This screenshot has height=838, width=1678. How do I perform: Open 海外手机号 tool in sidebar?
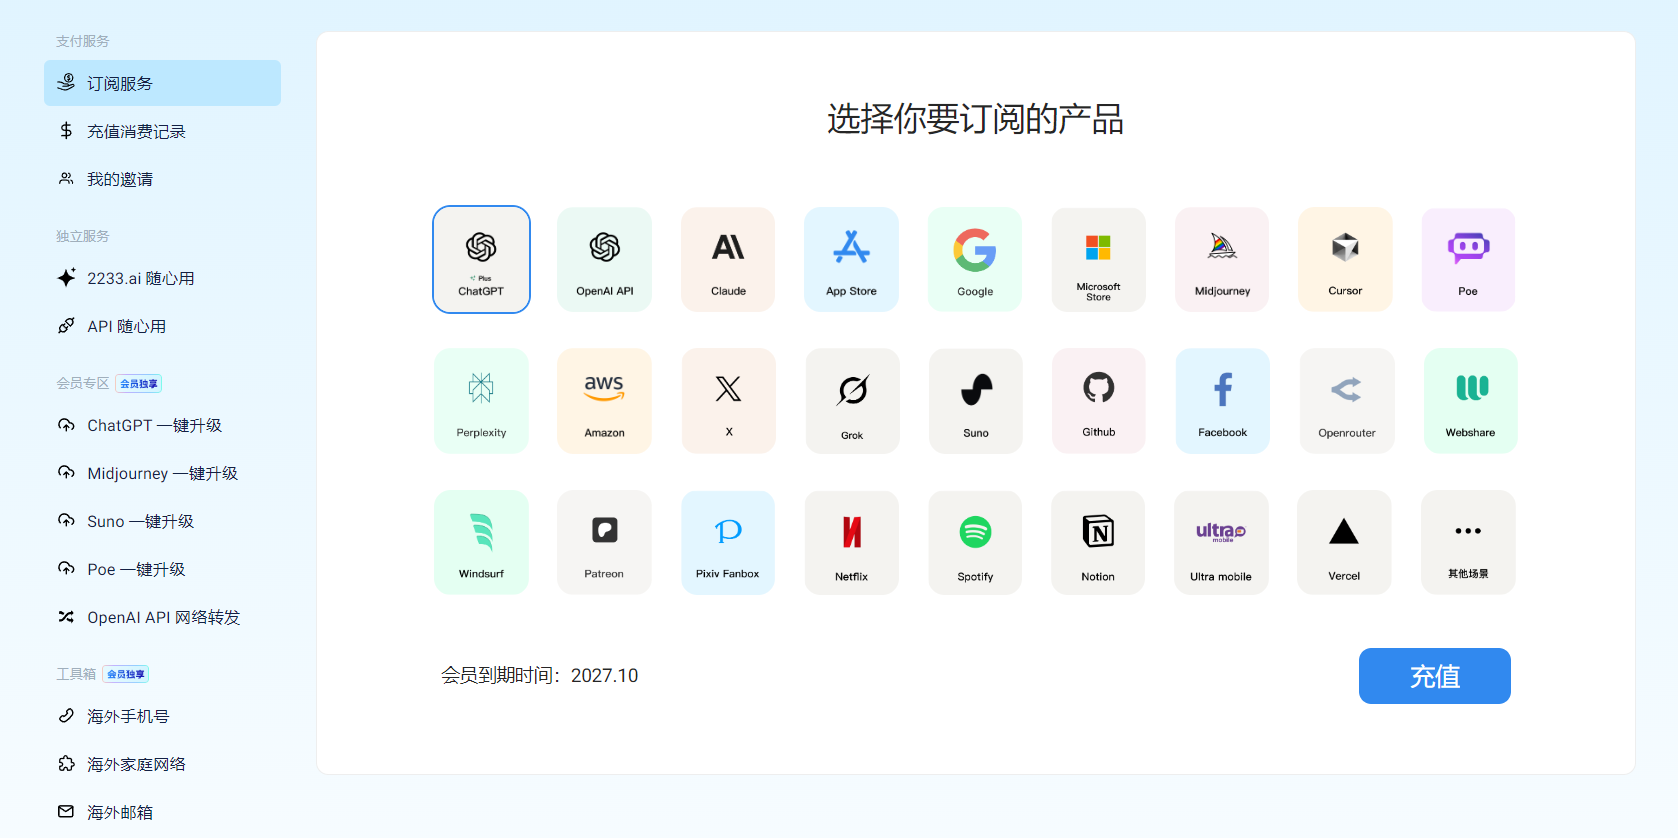click(128, 717)
